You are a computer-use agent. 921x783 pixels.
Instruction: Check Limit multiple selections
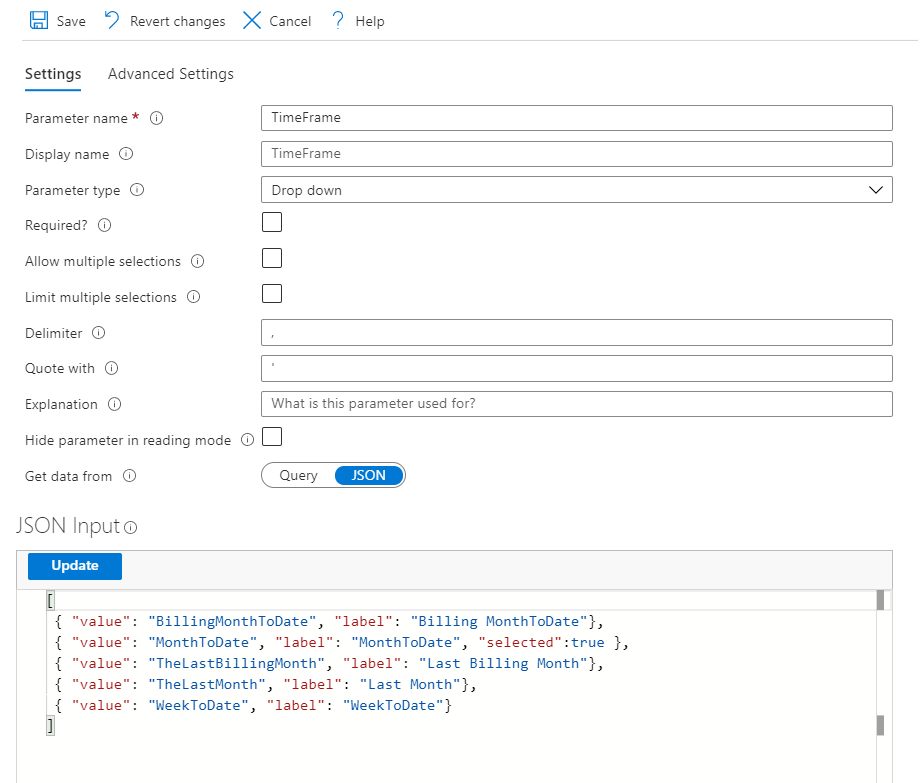272,294
